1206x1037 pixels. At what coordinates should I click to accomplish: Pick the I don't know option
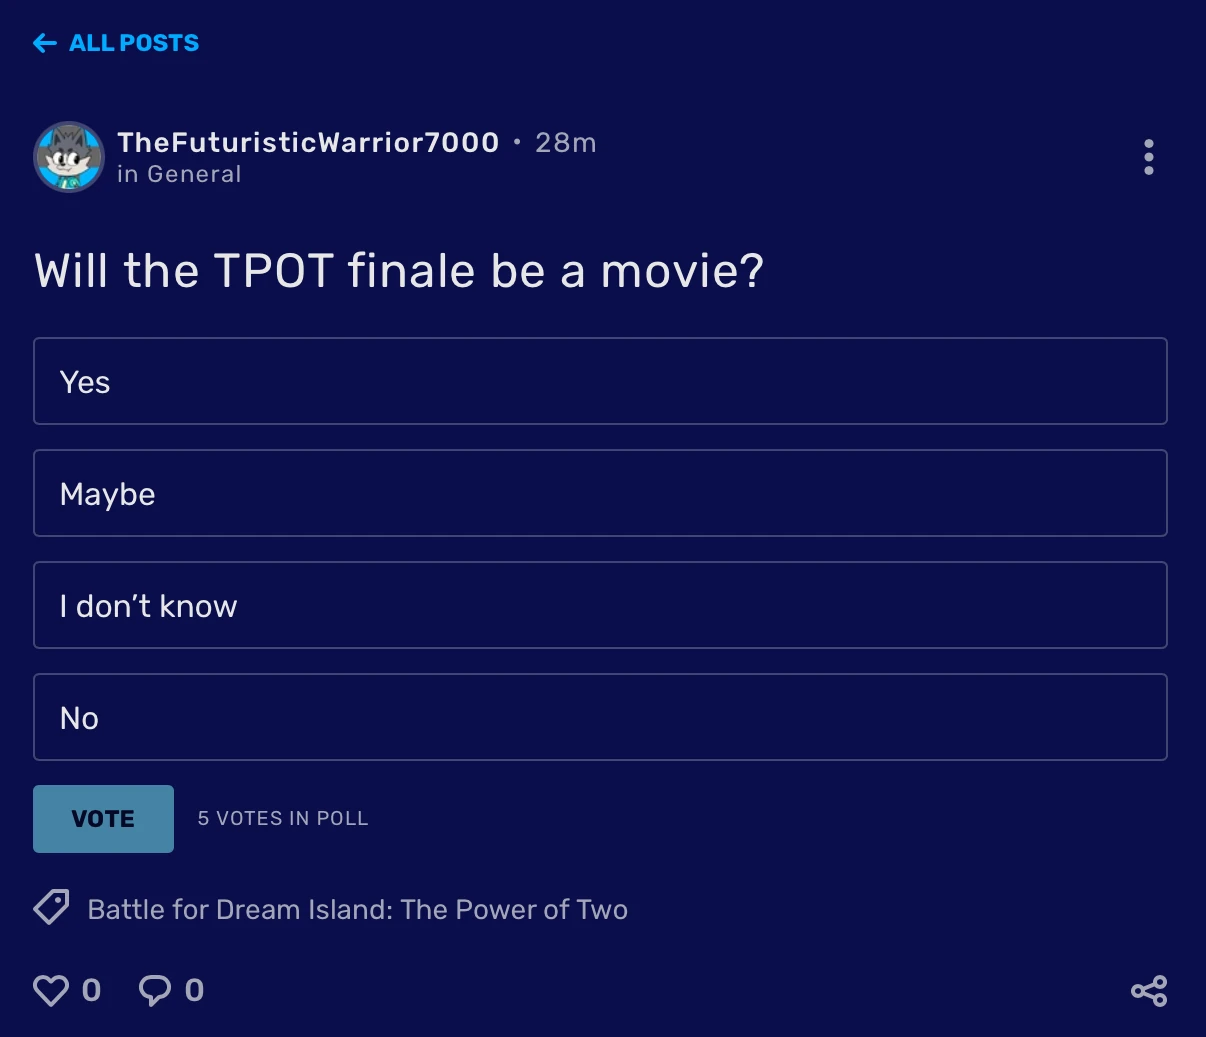click(600, 605)
